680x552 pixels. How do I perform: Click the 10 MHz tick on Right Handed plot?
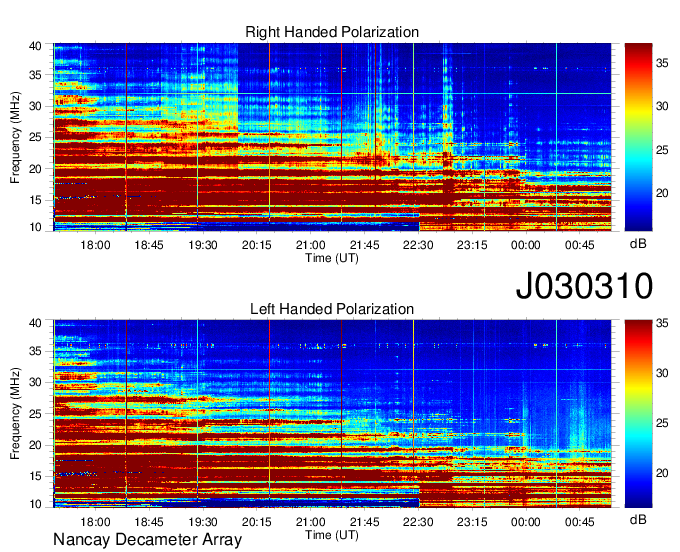tap(35, 227)
